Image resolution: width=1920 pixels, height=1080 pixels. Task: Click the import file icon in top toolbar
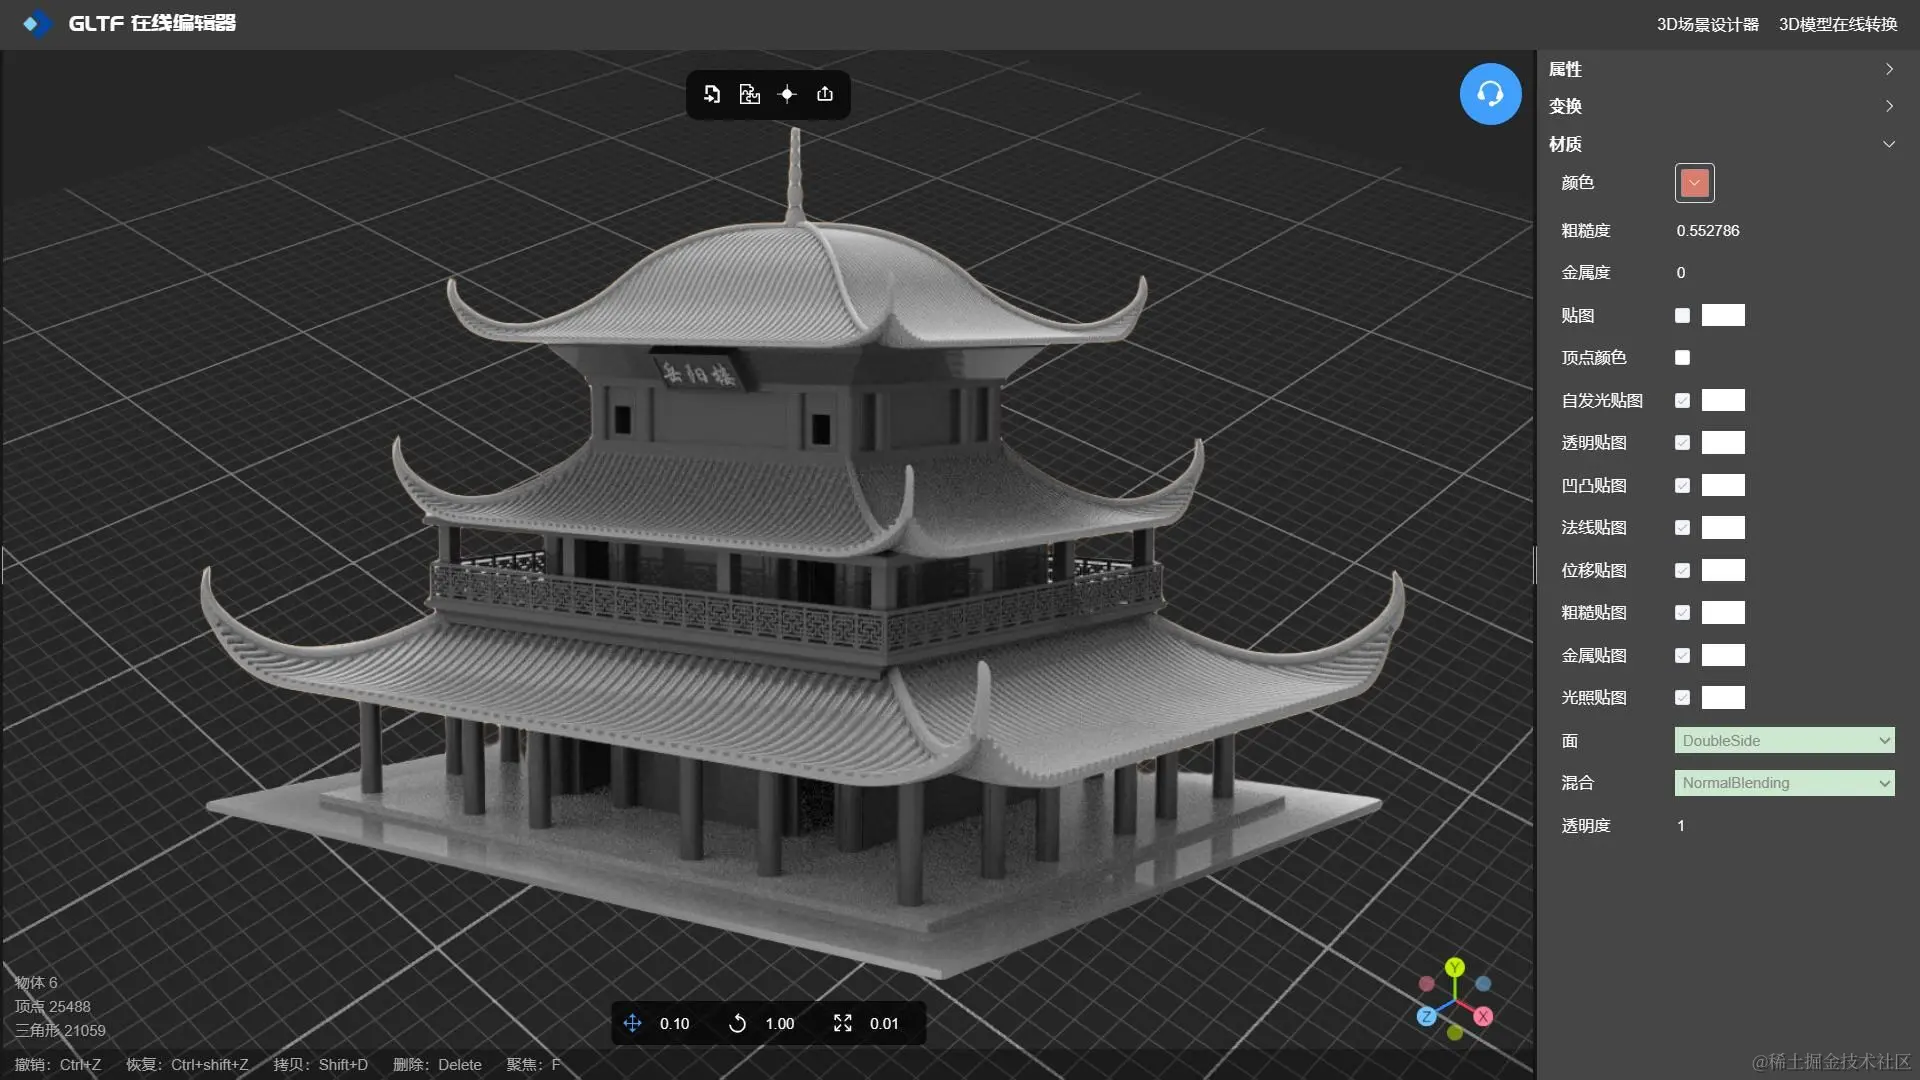point(712,94)
